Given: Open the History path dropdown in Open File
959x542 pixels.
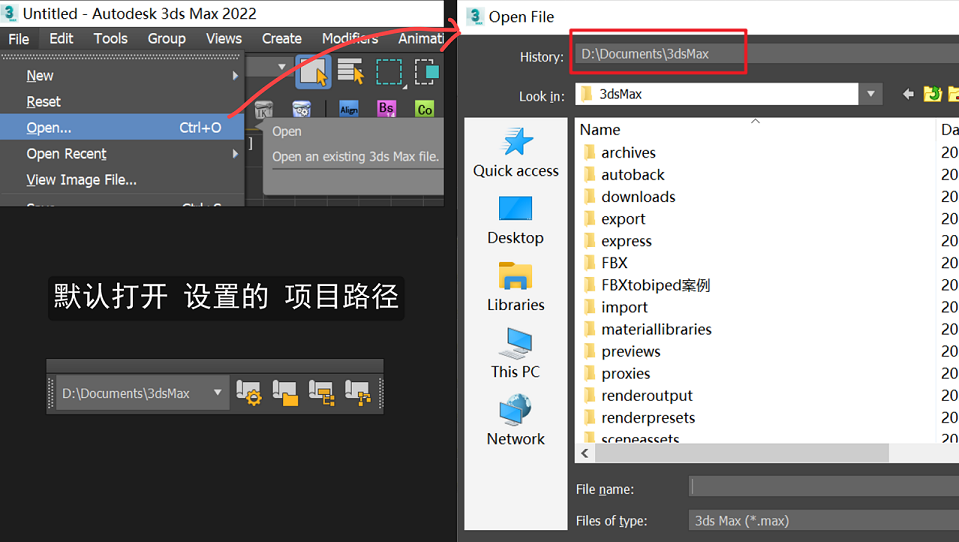Looking at the screenshot, I should (767, 54).
